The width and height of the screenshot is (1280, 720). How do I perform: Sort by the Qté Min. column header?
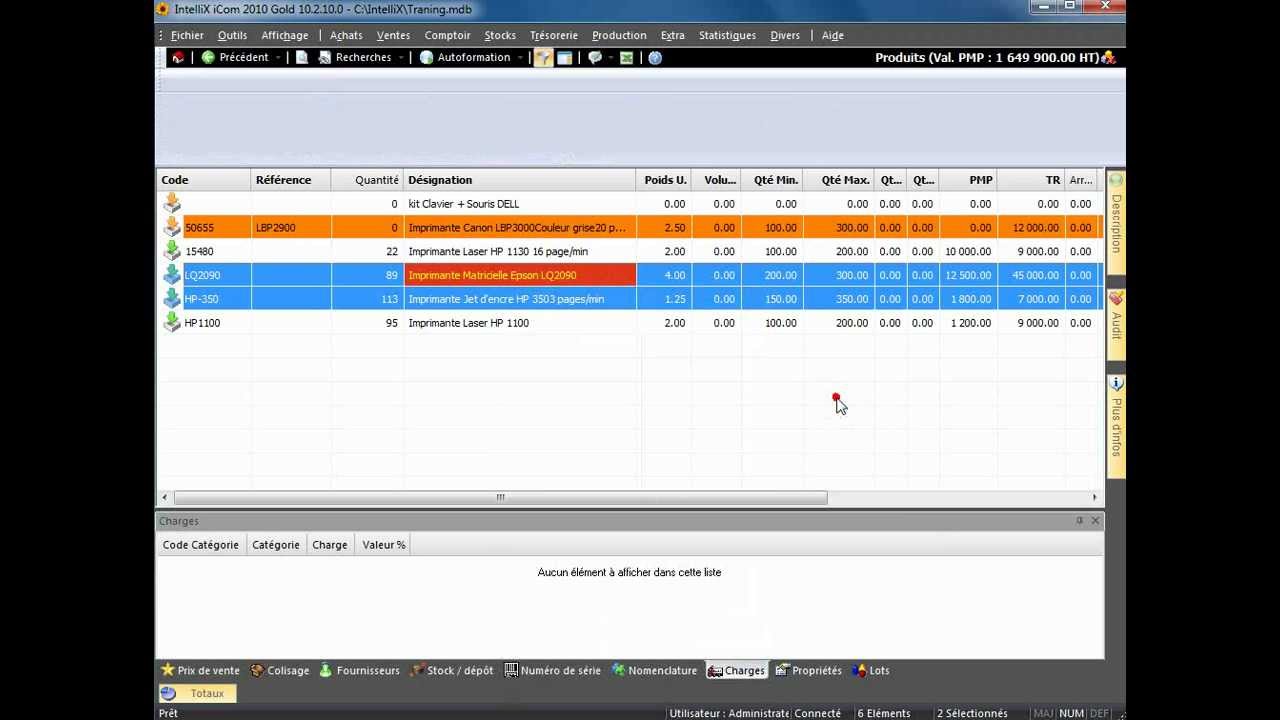coord(772,180)
